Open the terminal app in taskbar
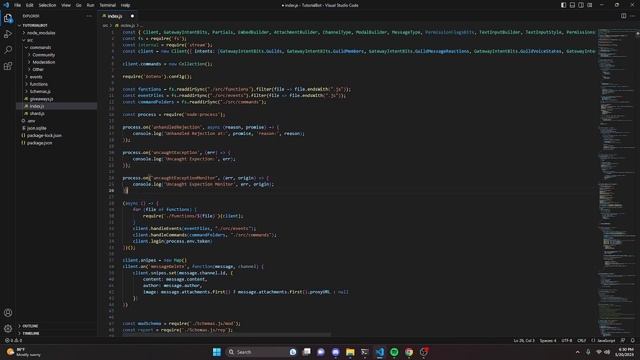Viewport: 640px width, 360px height. (364, 352)
